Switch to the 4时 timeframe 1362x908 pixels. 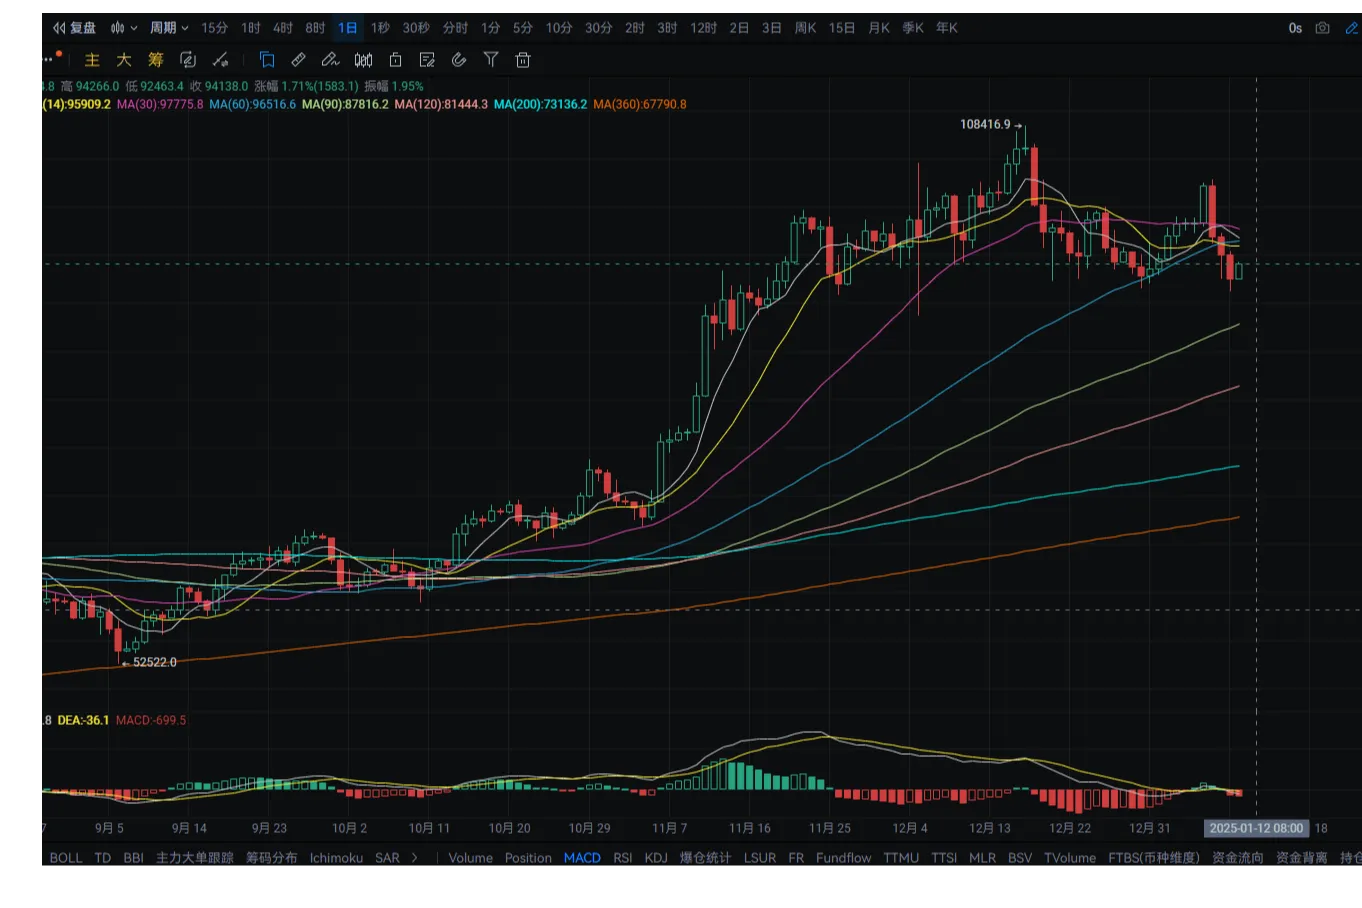pyautogui.click(x=283, y=28)
